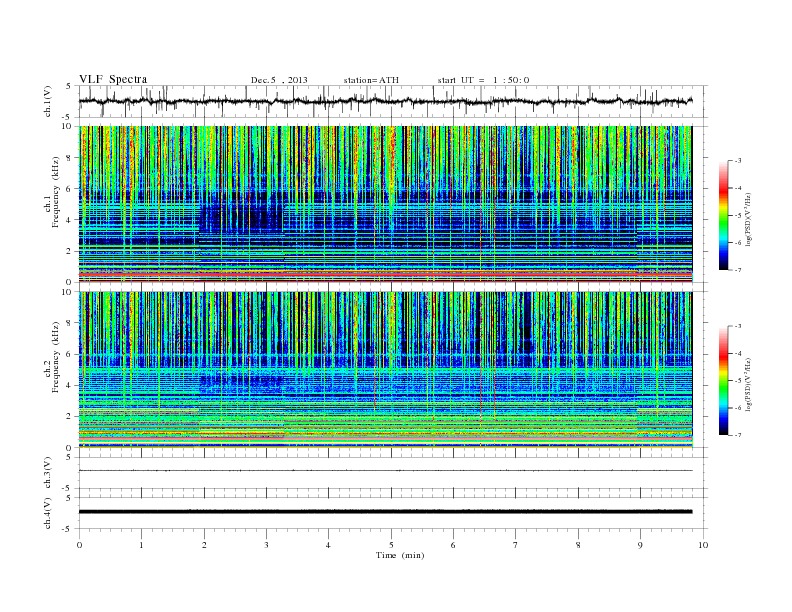Click the "9" tick on the time axis
This screenshot has width=792, height=612.
pyautogui.click(x=640, y=545)
